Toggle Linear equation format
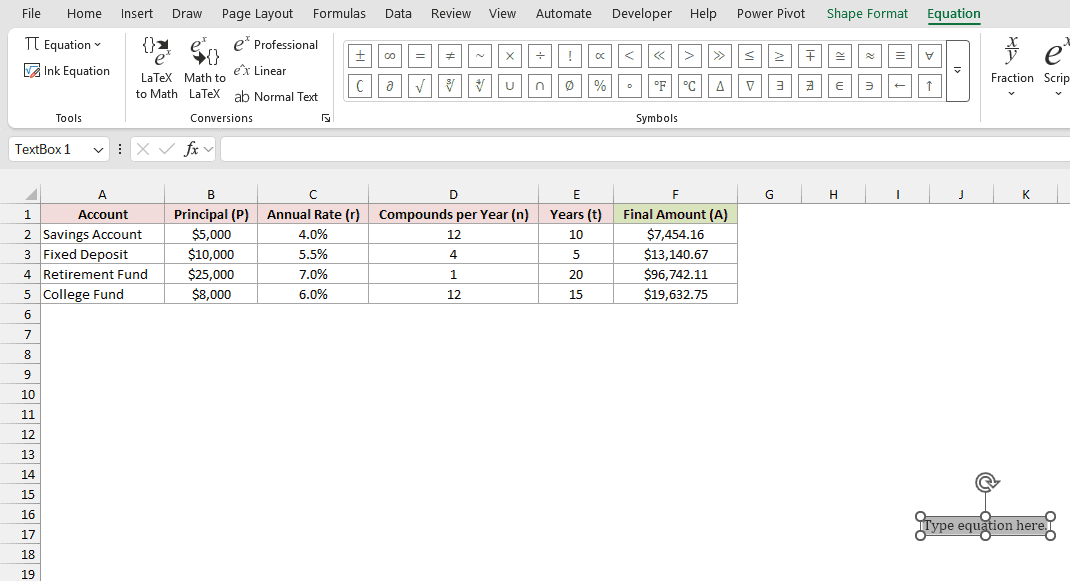The height and width of the screenshot is (581, 1070). [x=260, y=71]
